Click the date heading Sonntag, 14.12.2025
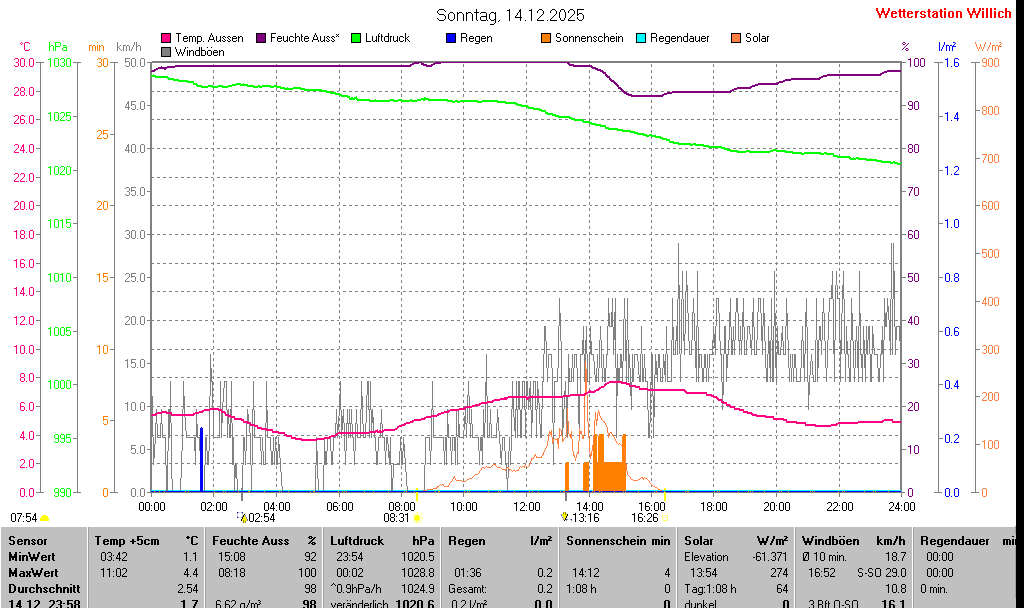This screenshot has width=1024, height=608. coord(511,15)
